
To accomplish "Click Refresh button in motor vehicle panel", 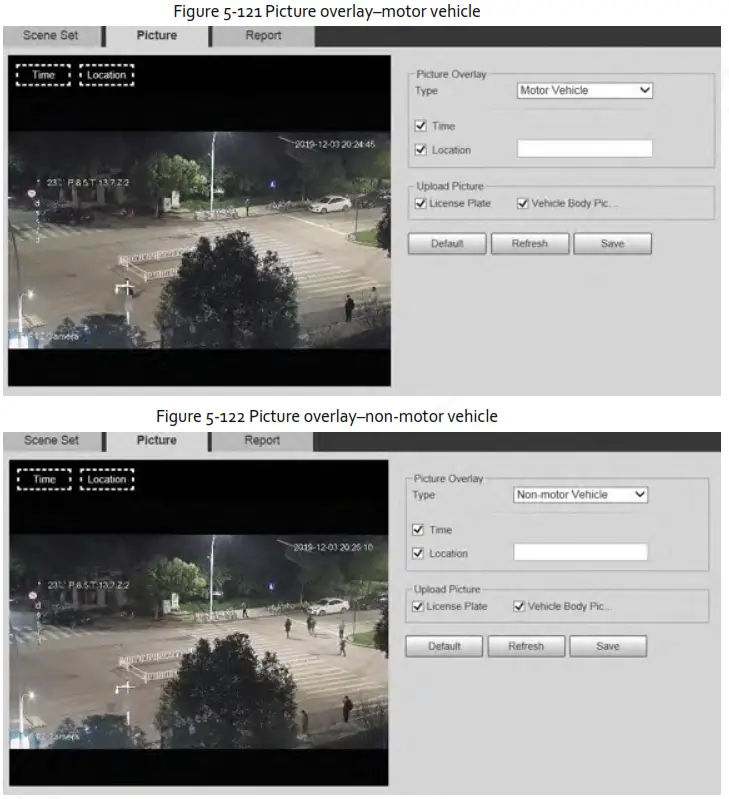I will tap(530, 244).
